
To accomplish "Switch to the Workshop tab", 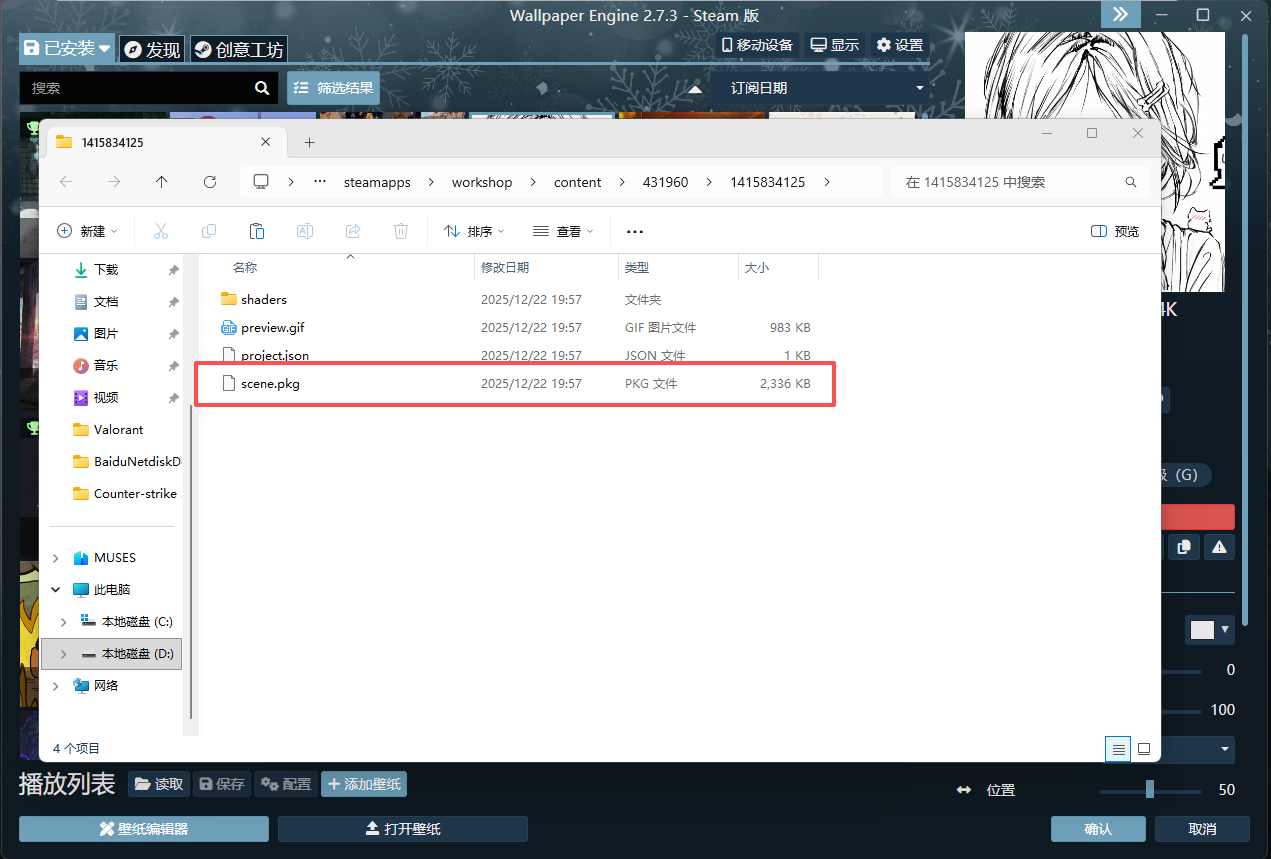I will point(238,50).
